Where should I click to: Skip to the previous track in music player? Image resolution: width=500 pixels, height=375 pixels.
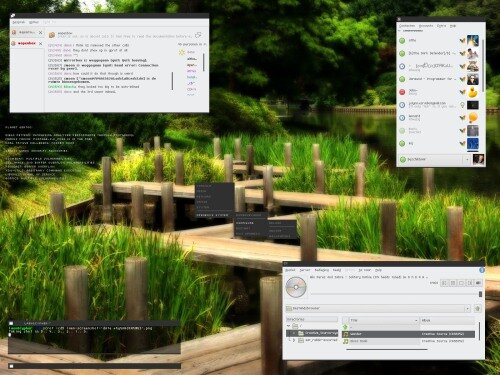click(x=444, y=283)
